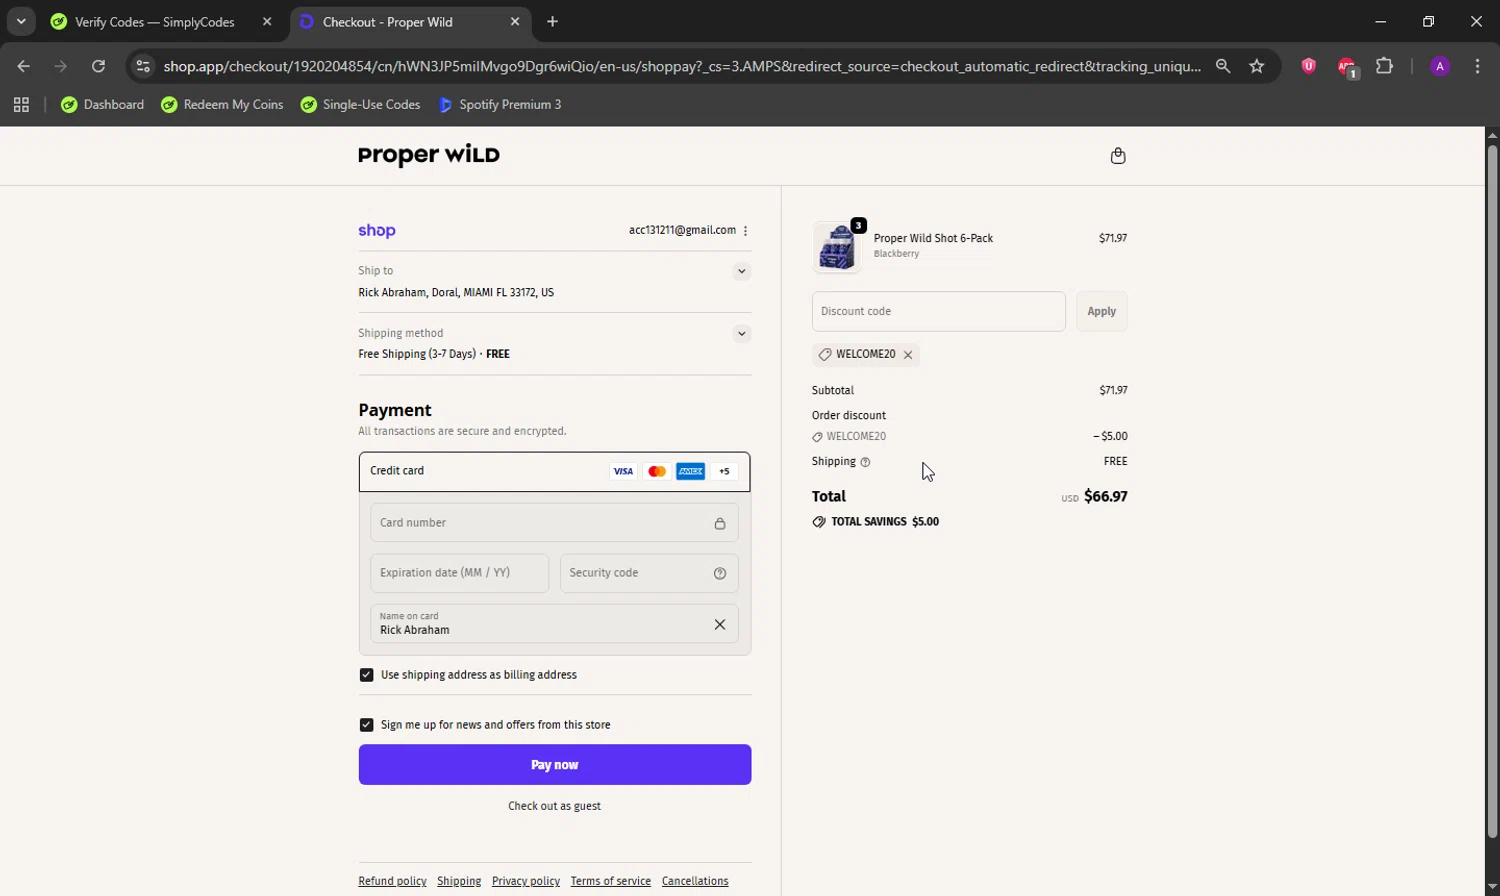The width and height of the screenshot is (1500, 896).
Task: Open the tab search dropdown
Action: [21, 21]
